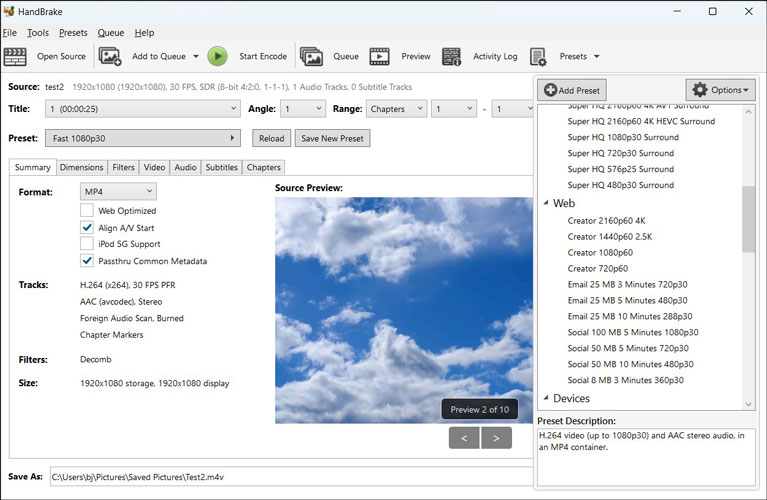Uncheck Align A/V Start
The height and width of the screenshot is (500, 767).
click(87, 227)
